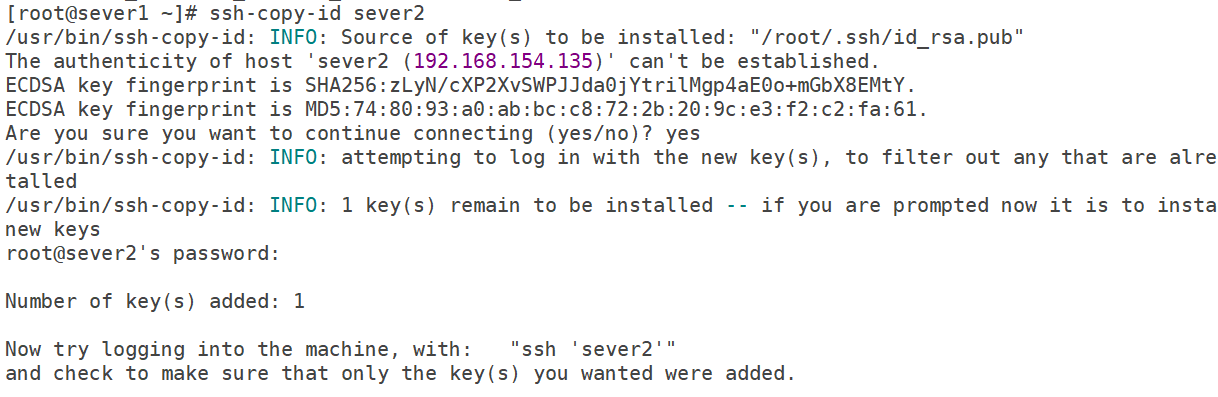Click the MD5 fingerprint string
1218x397 pixels.
click(616, 109)
